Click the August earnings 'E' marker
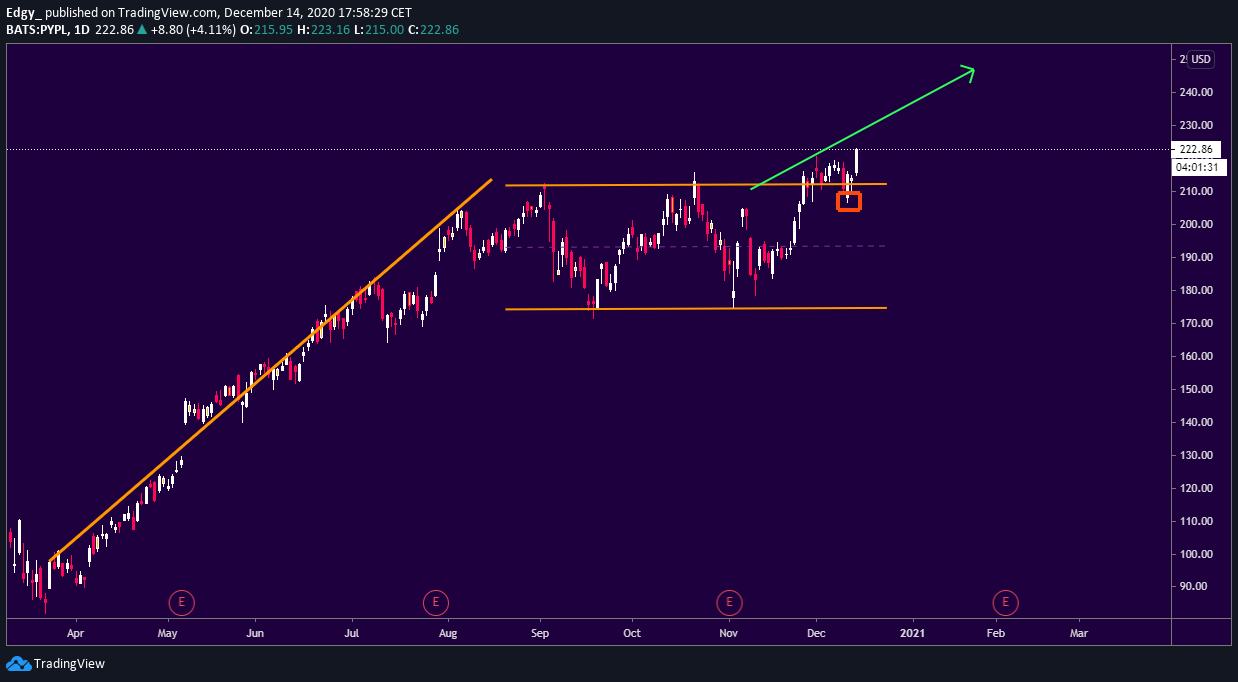Image resolution: width=1238 pixels, height=682 pixels. tap(435, 602)
